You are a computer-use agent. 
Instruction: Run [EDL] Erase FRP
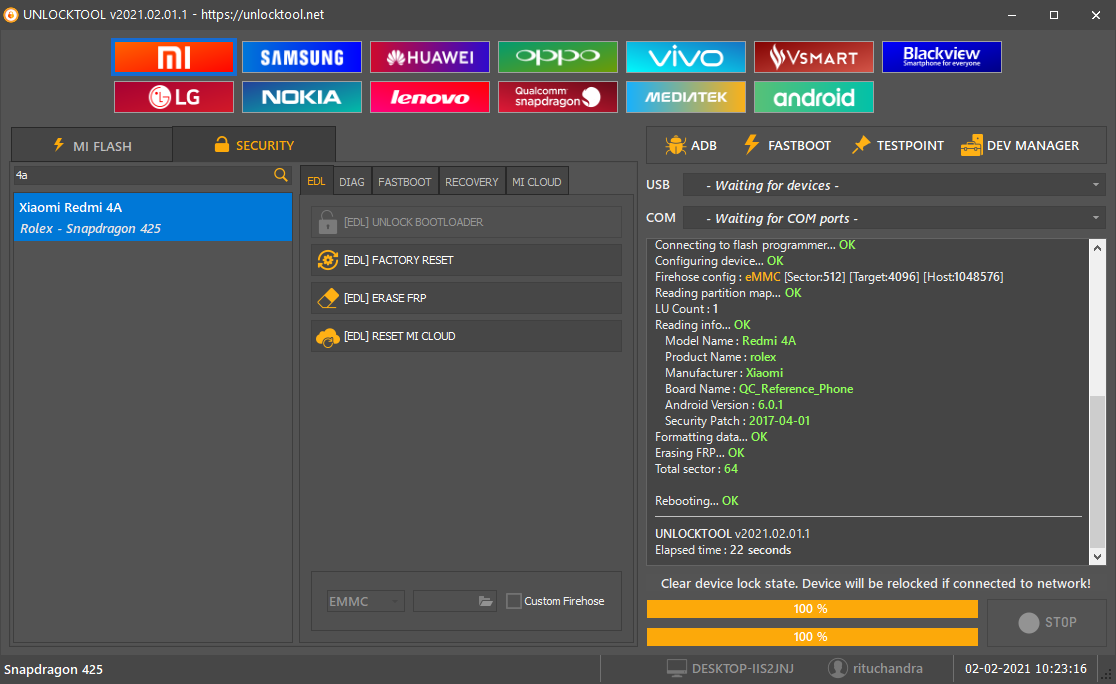(x=466, y=298)
